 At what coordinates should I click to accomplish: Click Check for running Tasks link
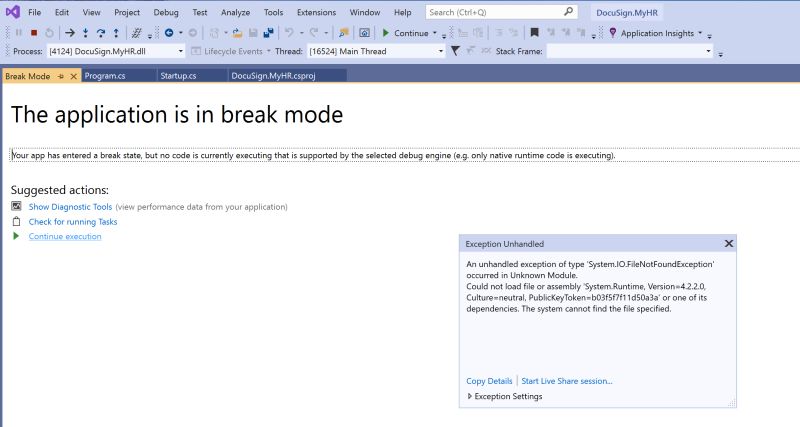73,221
